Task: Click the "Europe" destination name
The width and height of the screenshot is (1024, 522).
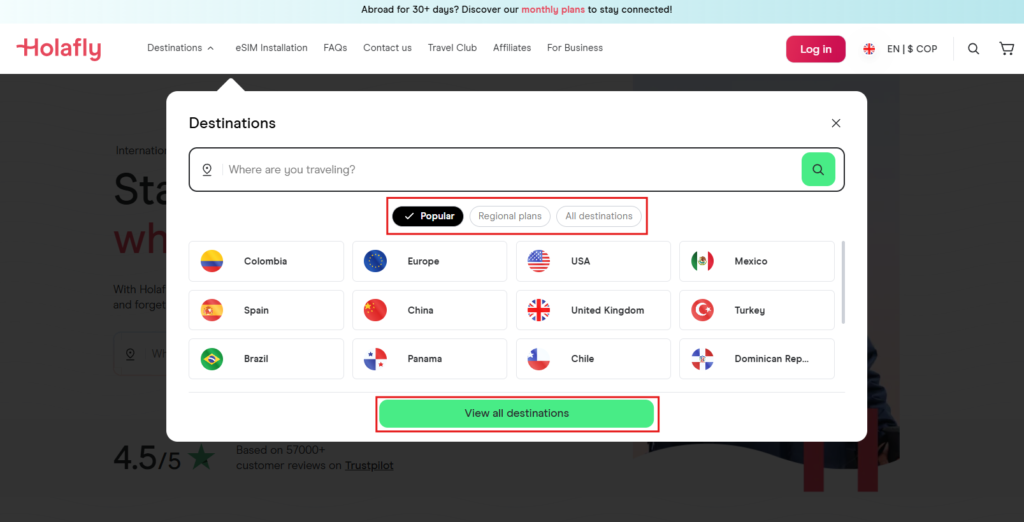Action: (423, 261)
